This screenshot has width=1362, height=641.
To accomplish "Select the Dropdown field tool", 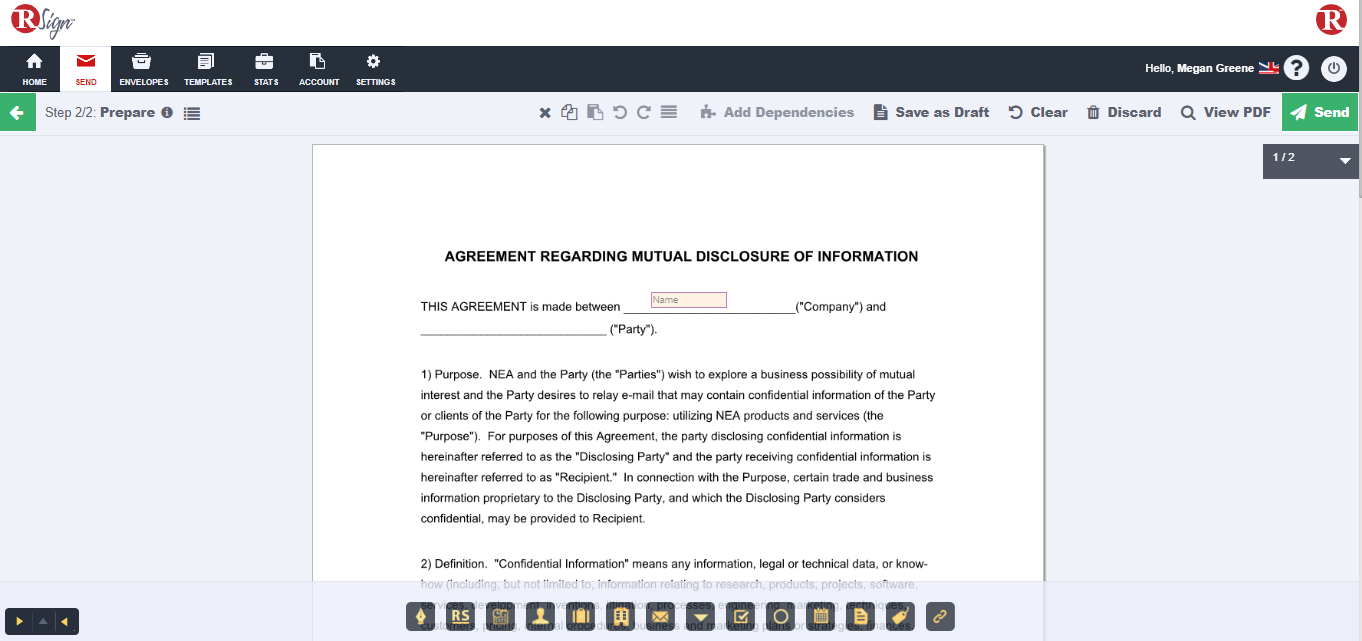I will click(700, 616).
